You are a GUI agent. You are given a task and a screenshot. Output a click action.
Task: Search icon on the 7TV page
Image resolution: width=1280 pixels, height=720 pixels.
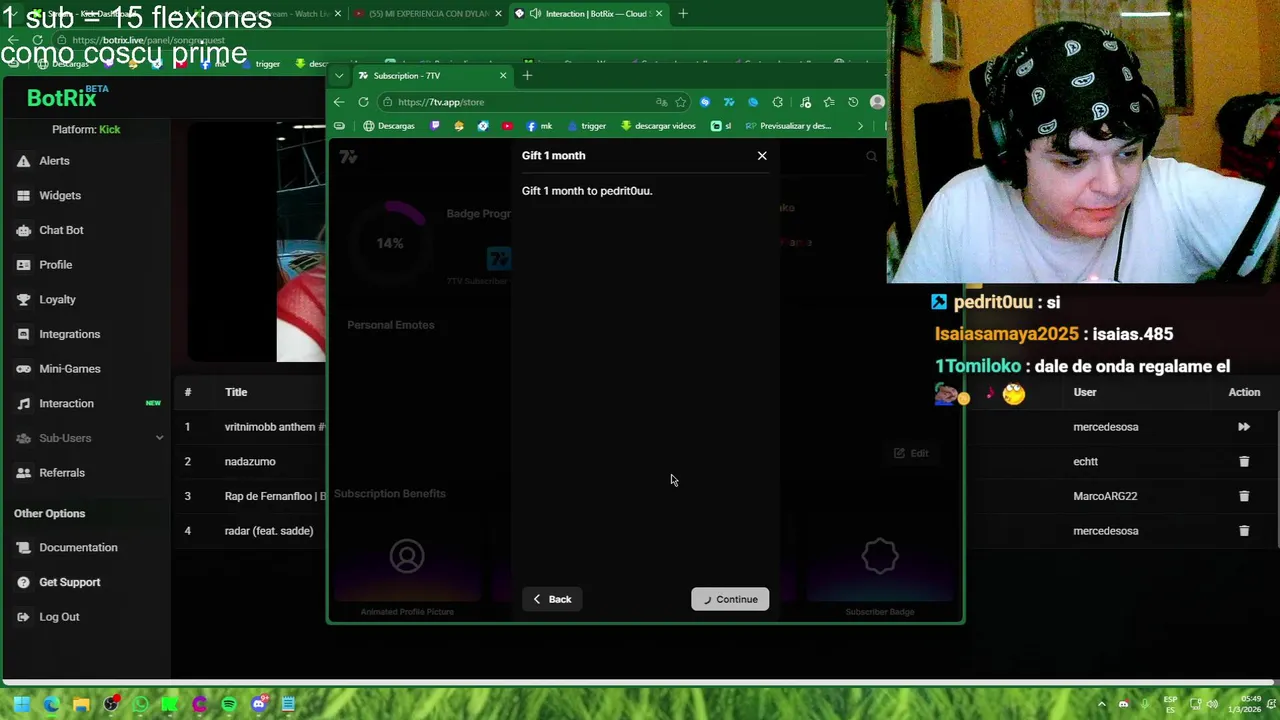872,157
